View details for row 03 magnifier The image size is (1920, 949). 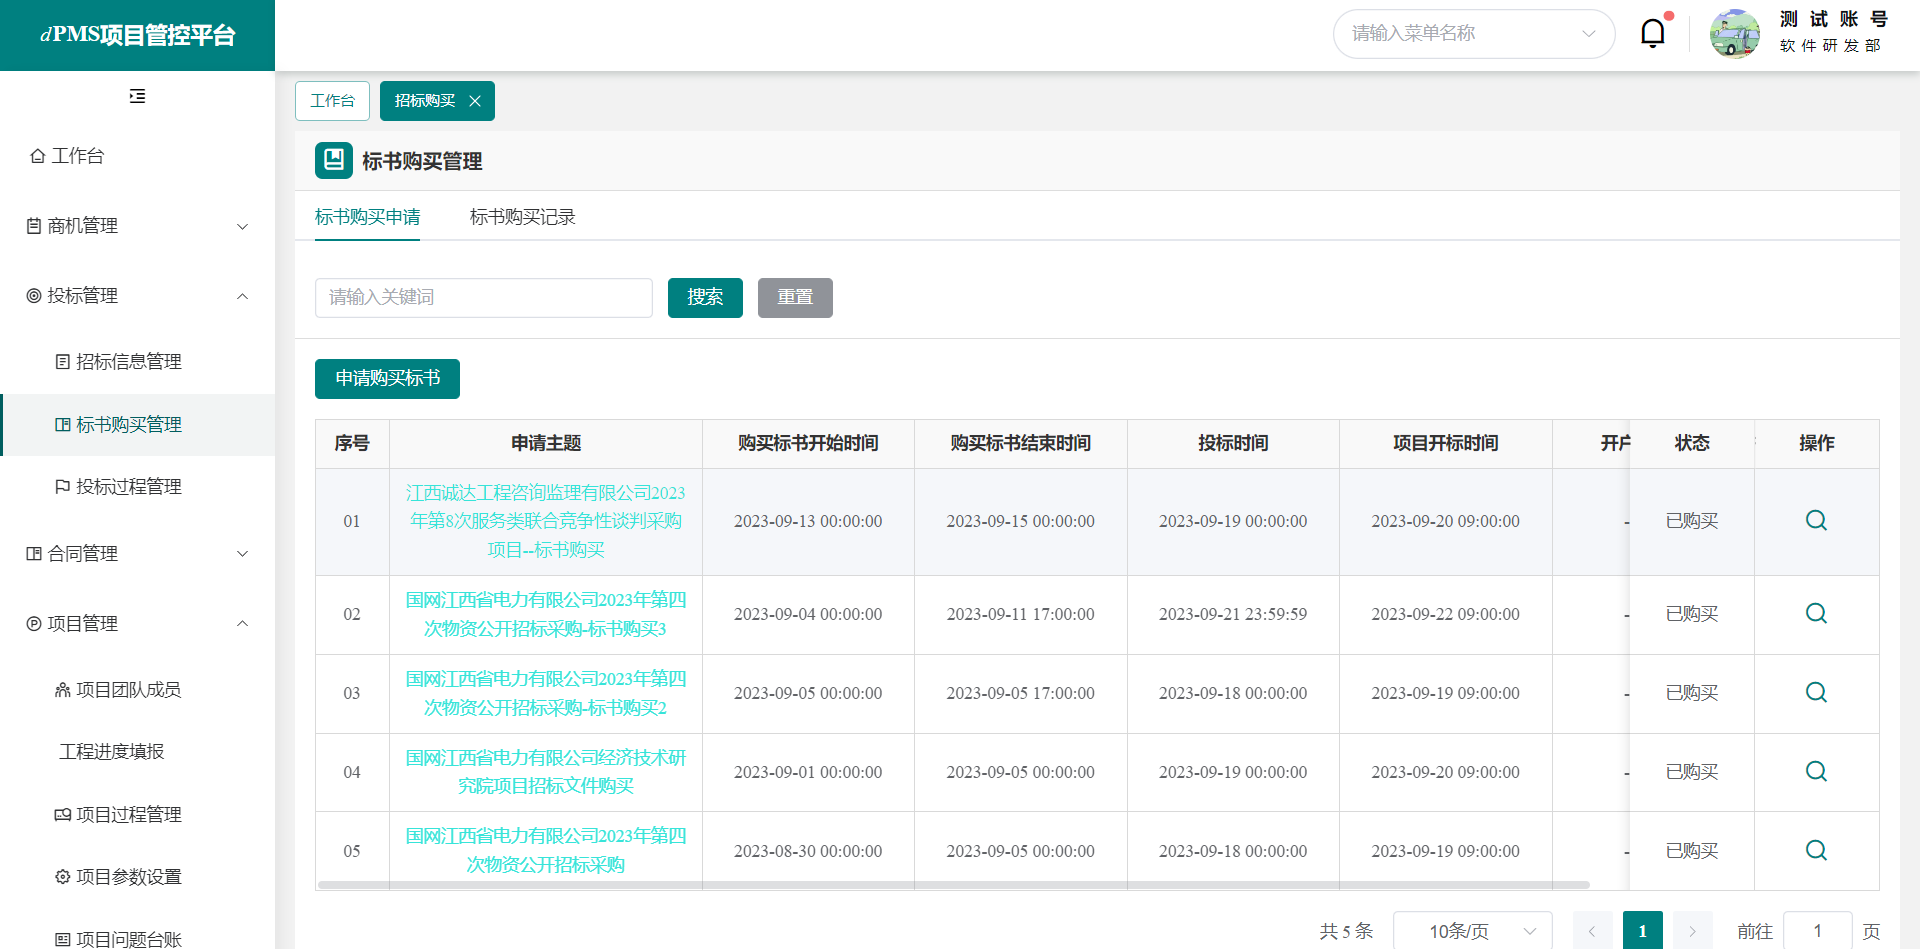coord(1816,693)
